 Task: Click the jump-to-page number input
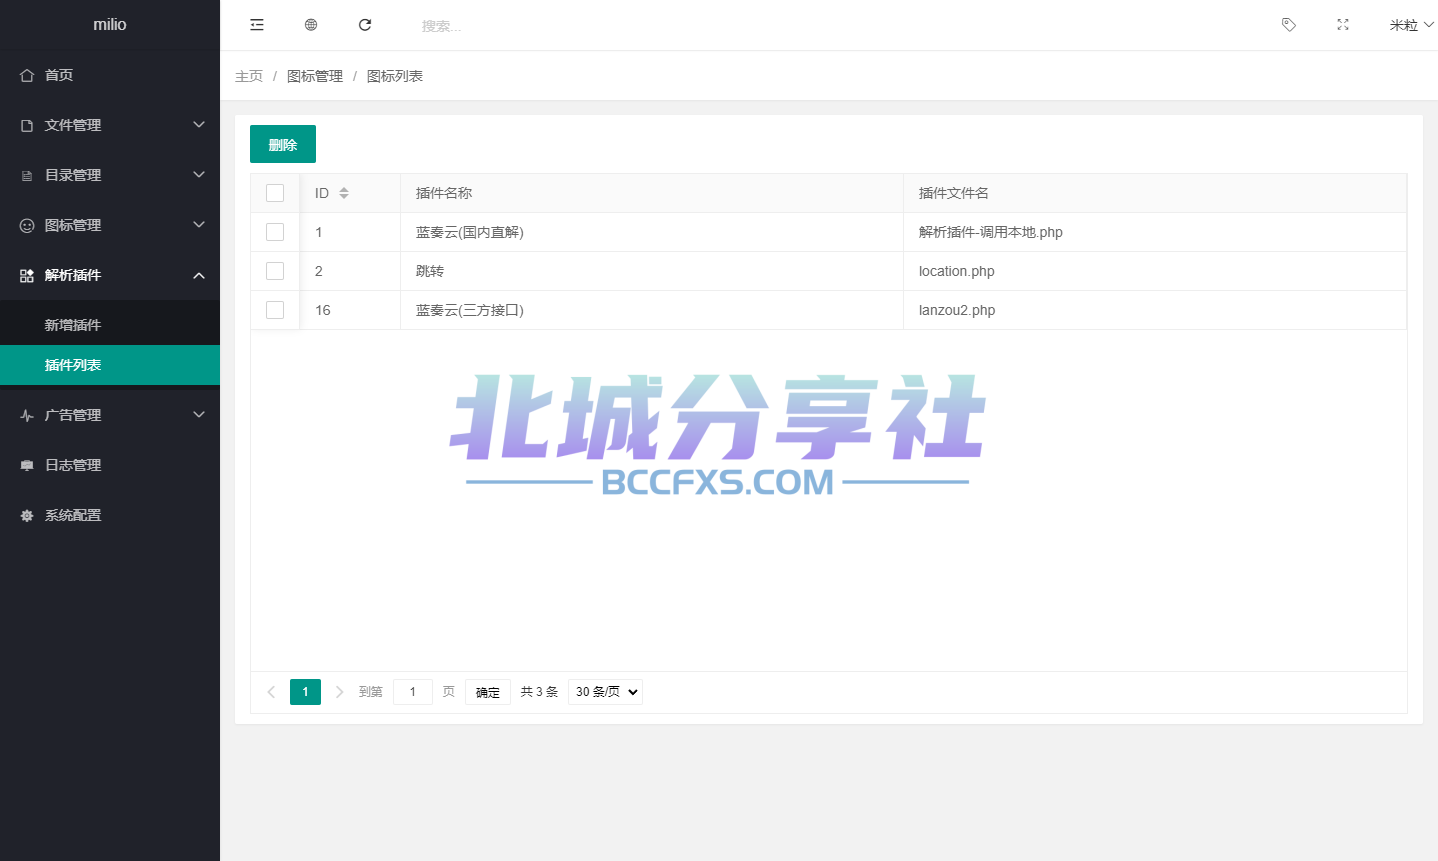click(x=413, y=692)
